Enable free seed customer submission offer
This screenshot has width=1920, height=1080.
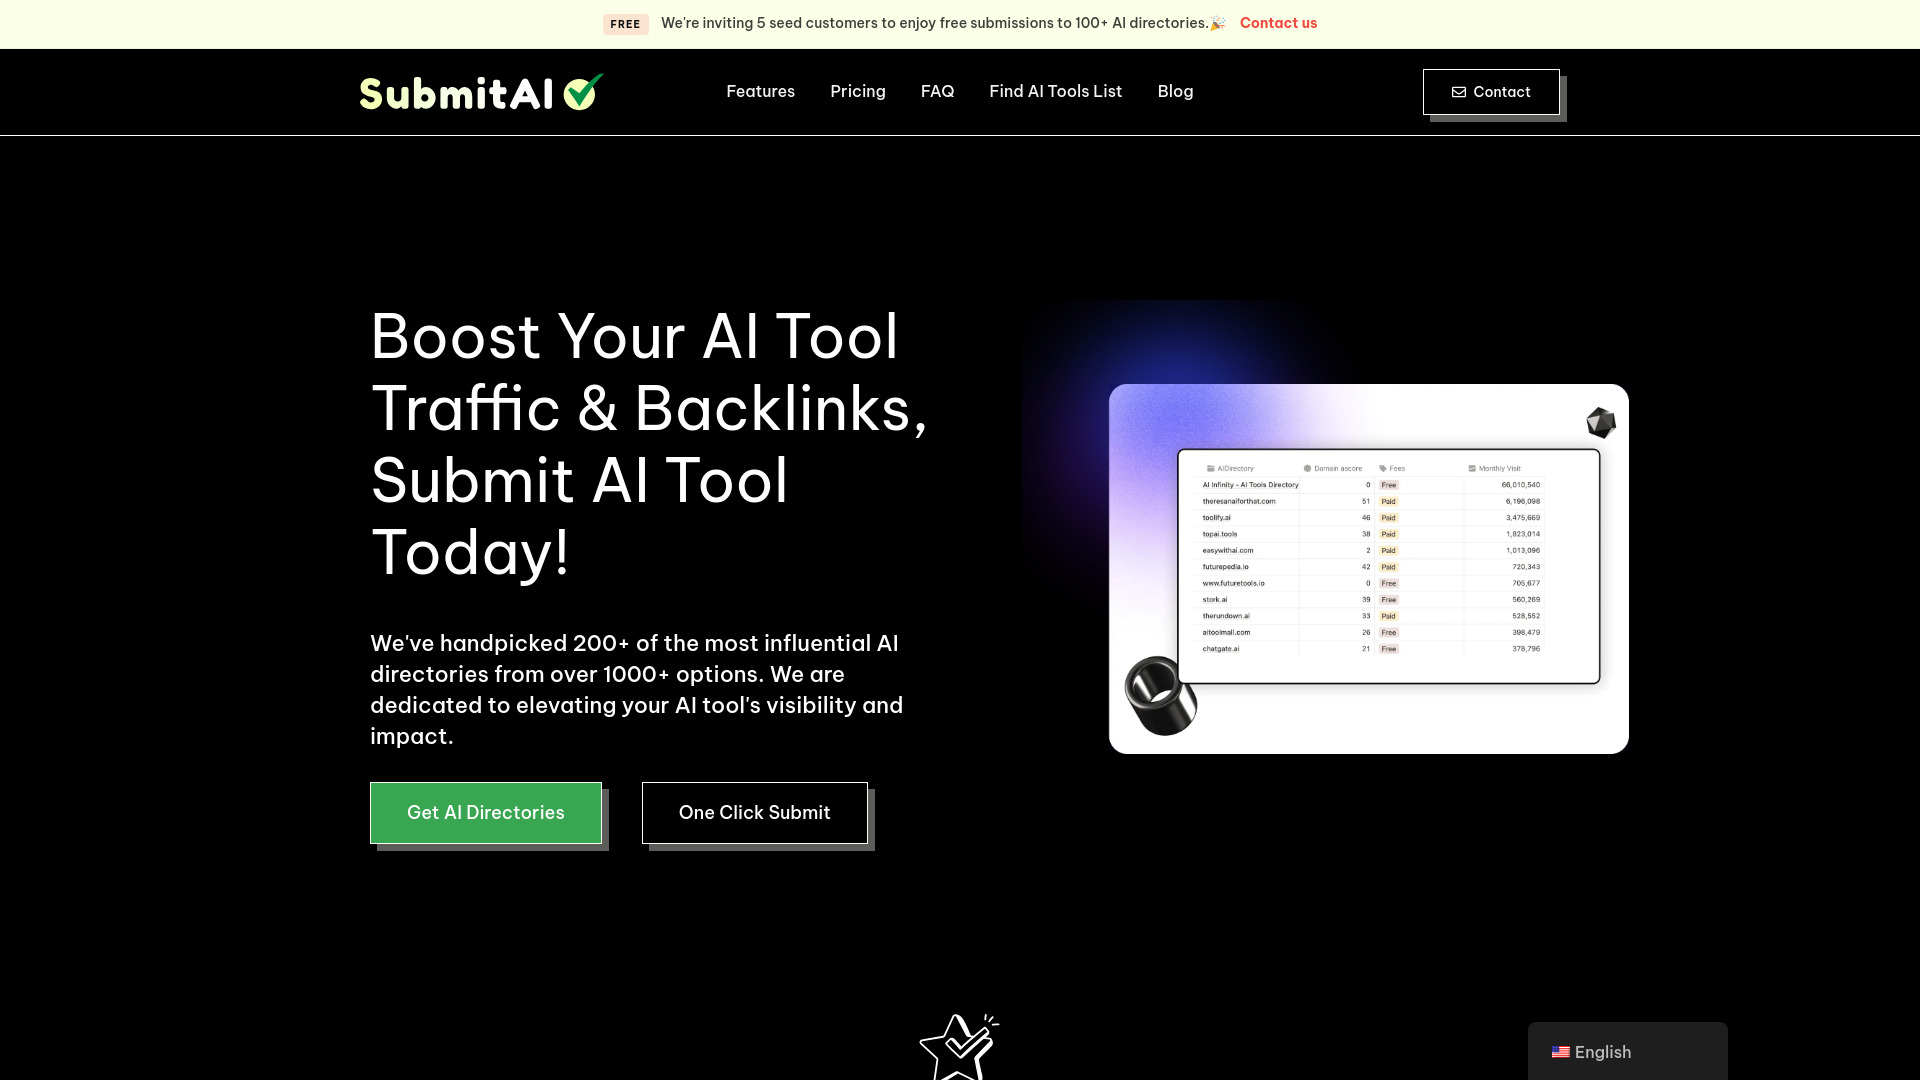coord(1278,22)
